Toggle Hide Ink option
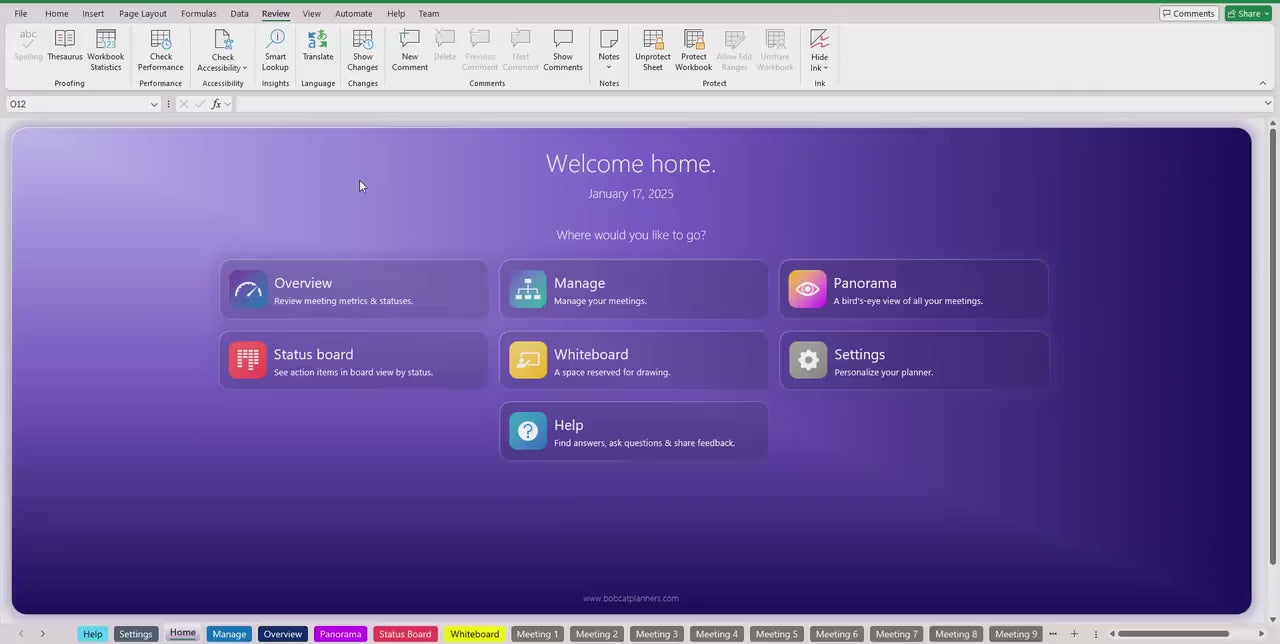Image resolution: width=1280 pixels, height=644 pixels. pyautogui.click(x=819, y=49)
